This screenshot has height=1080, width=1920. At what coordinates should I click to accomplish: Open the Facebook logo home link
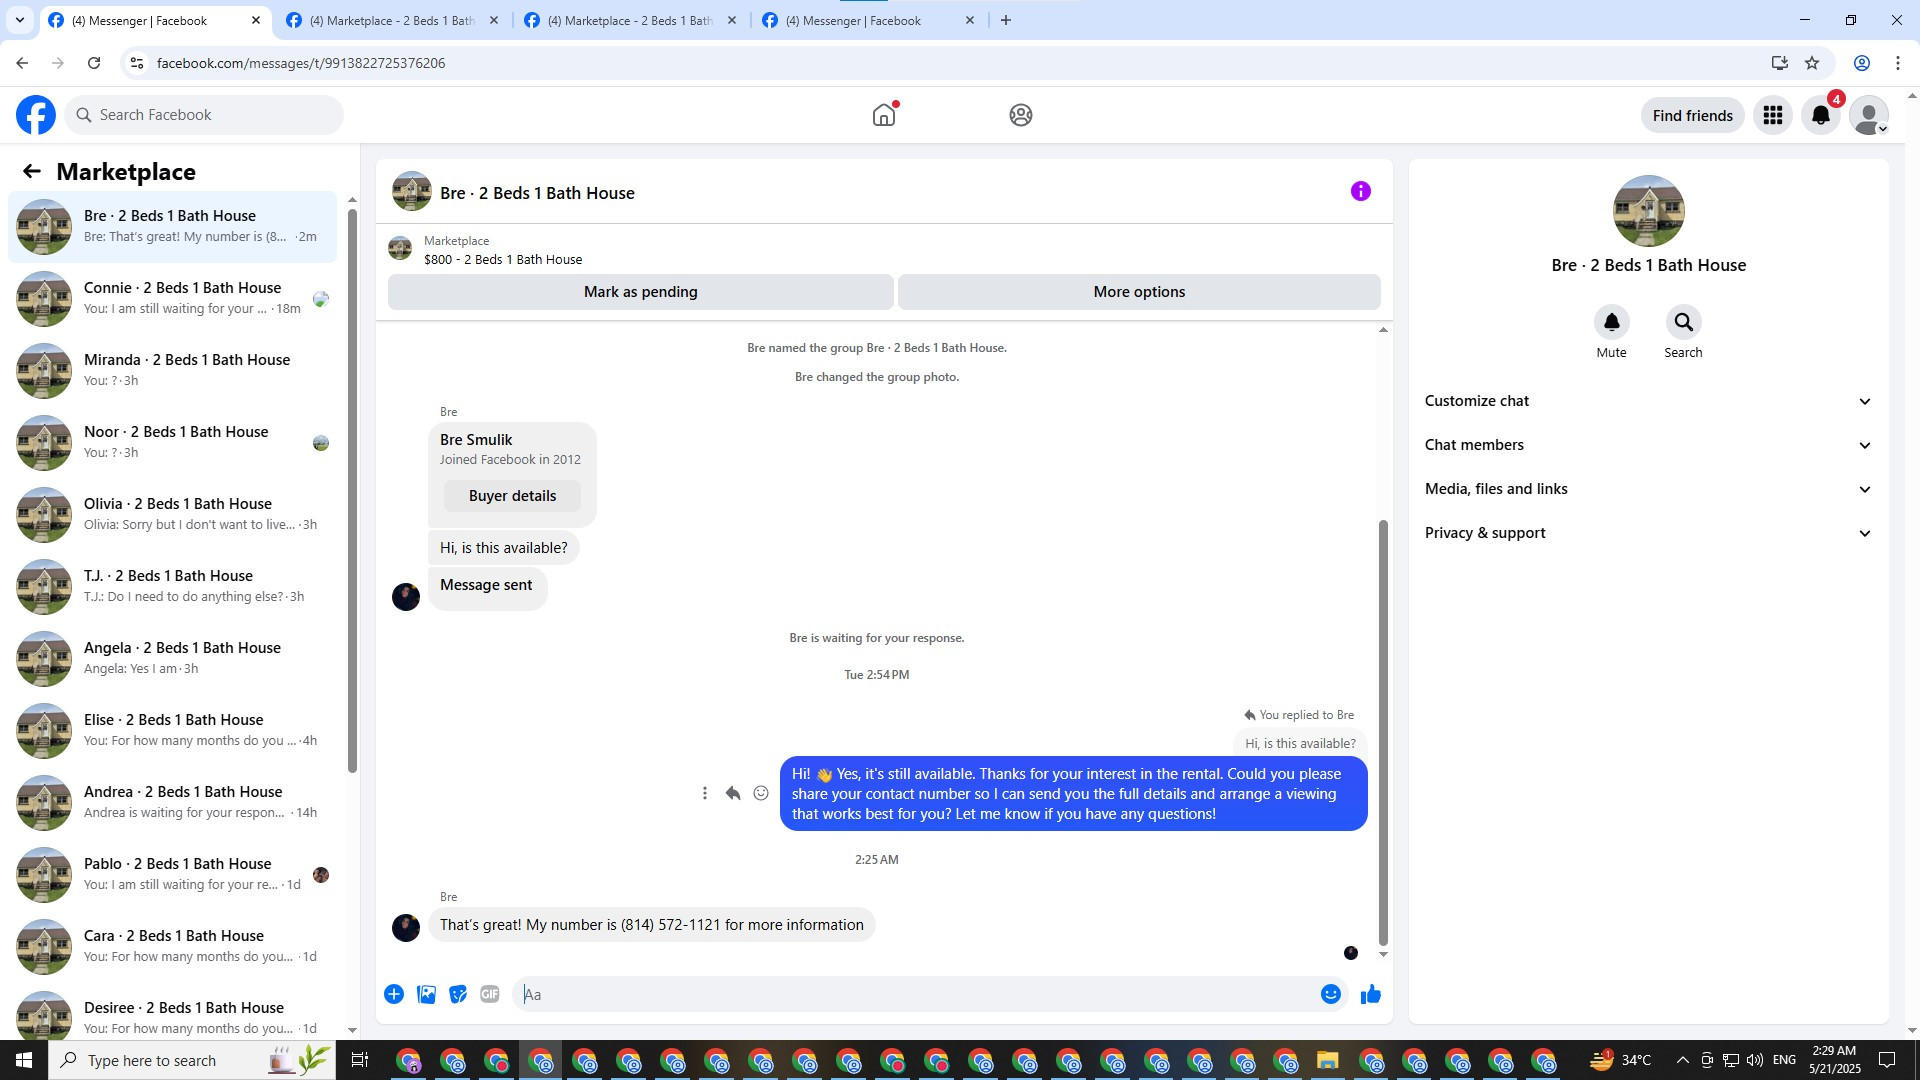(36, 115)
